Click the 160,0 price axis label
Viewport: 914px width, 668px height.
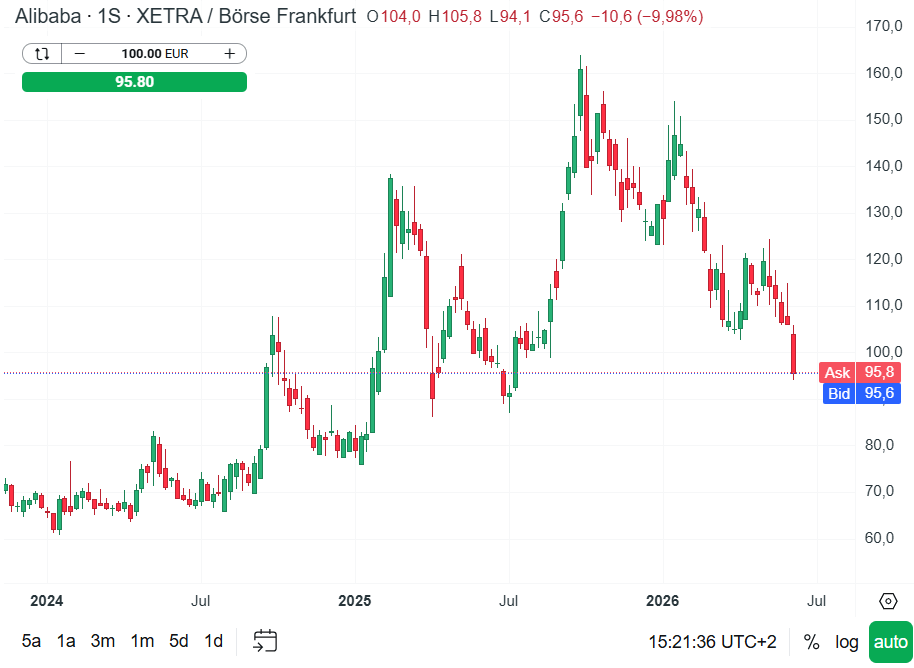point(884,72)
